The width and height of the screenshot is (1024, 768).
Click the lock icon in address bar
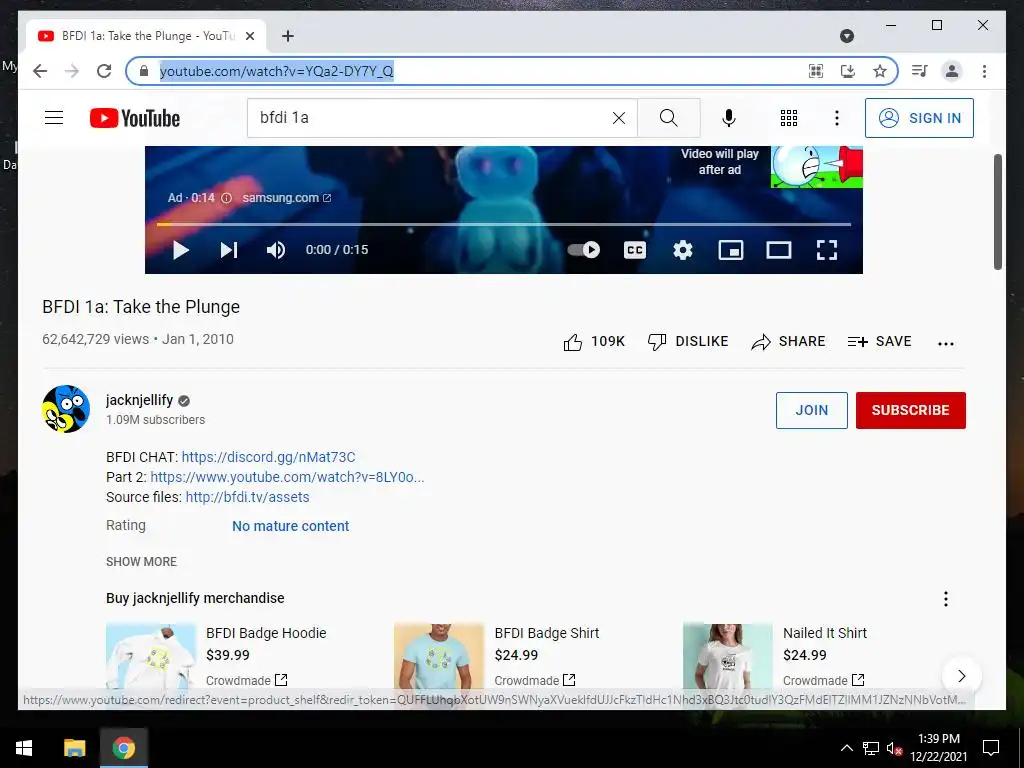coord(144,71)
